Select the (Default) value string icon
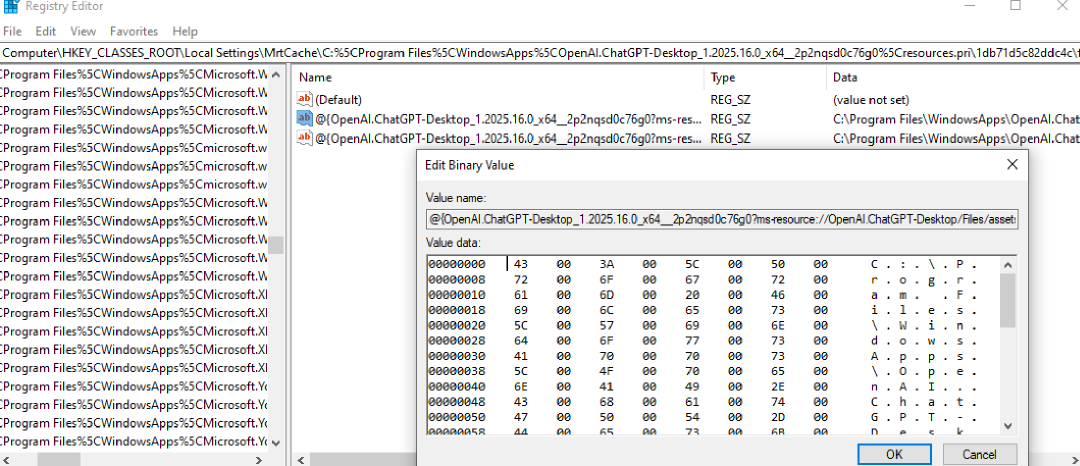Image resolution: width=1080 pixels, height=466 pixels. 304,99
